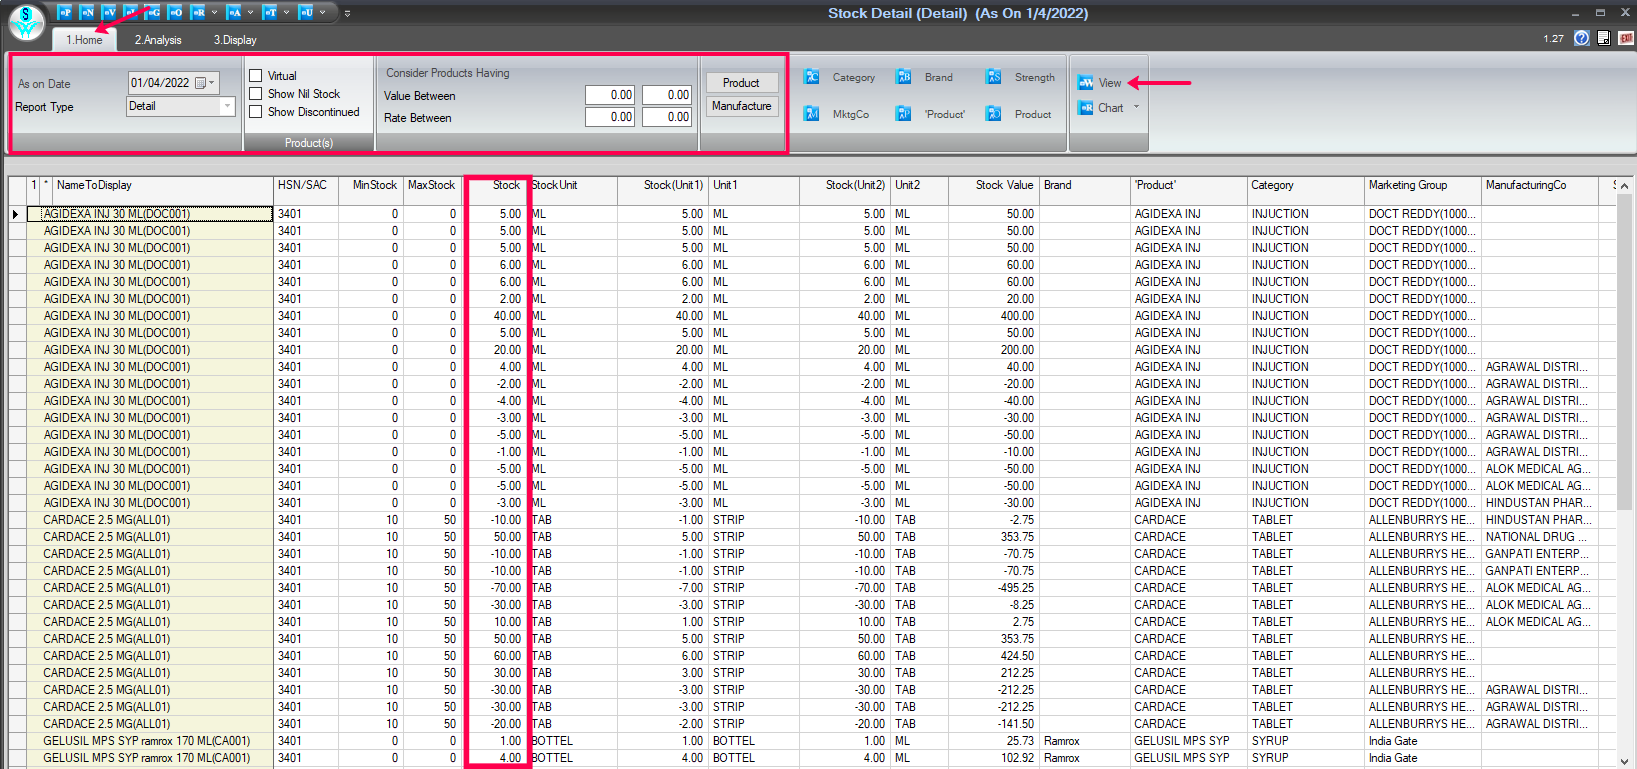Click the 'O' quick access toolbar icon
This screenshot has width=1637, height=769.
pos(175,12)
